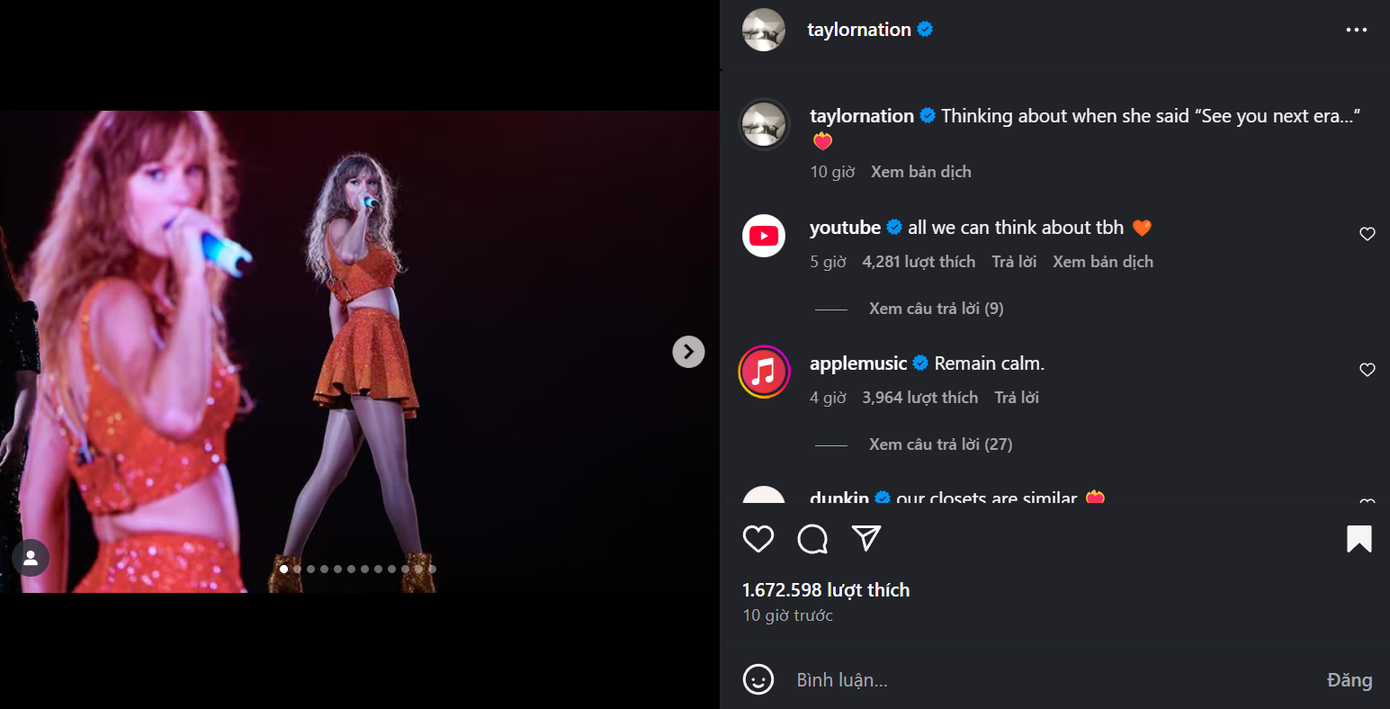Open the three-dot more options menu
This screenshot has width=1390, height=709.
[x=1356, y=30]
